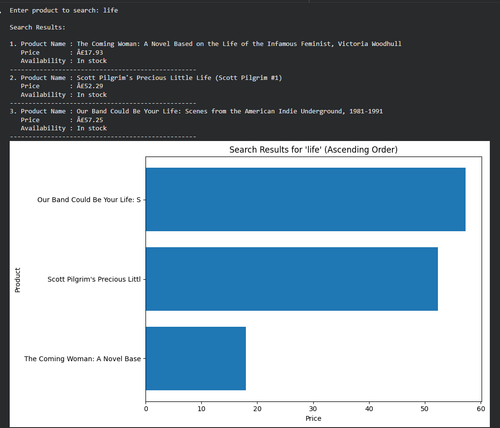Click the 'Our Band Could Be Your Life' bar
500x428 pixels.
306,199
